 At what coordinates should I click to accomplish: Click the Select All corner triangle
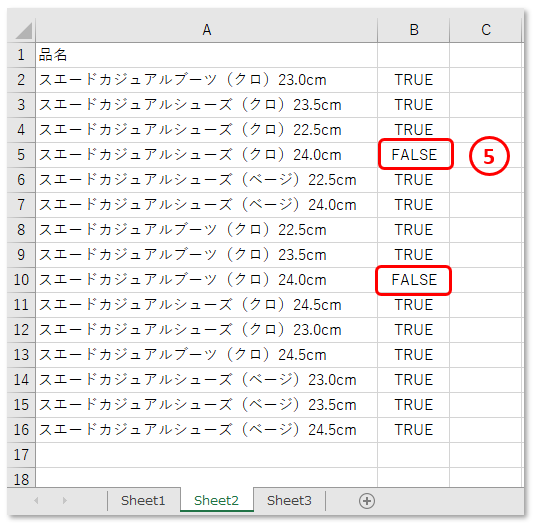(24, 30)
